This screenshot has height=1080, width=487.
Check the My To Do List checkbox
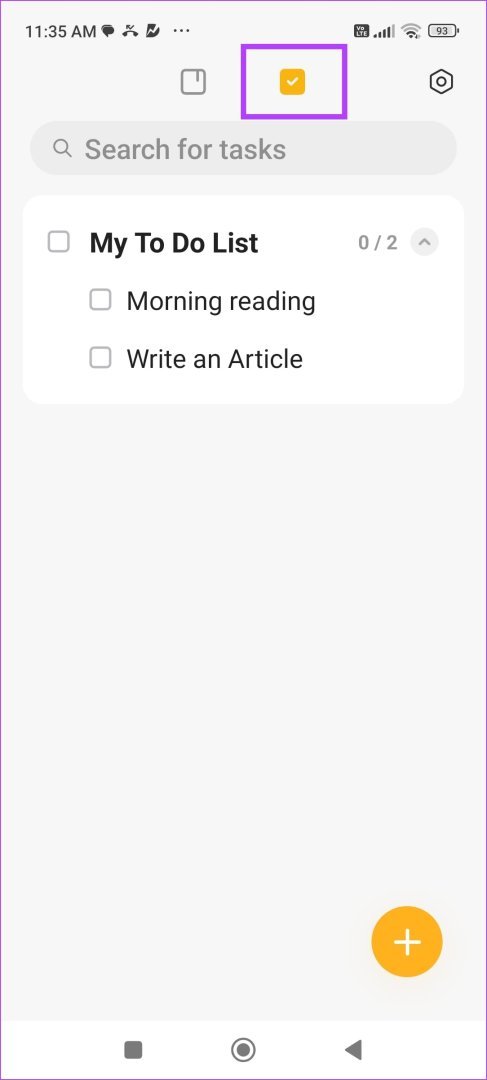[59, 242]
